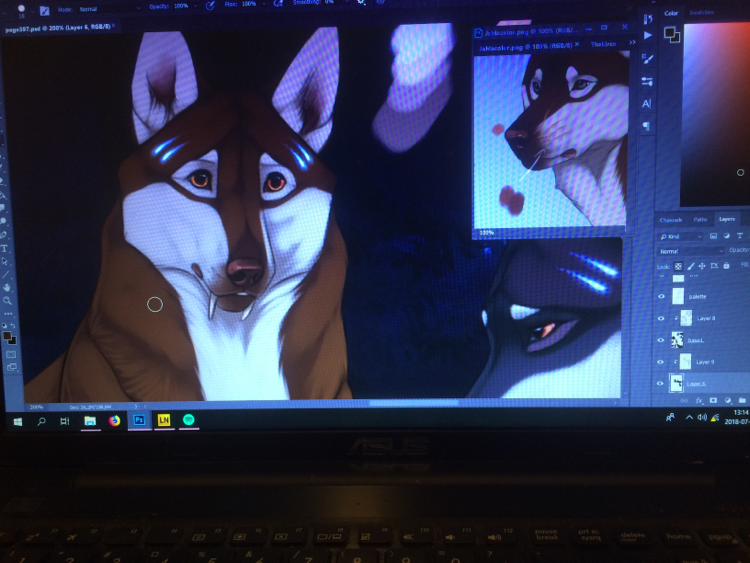Screen dimensions: 750x563
Task: Click the background color swatch in toolbar
Action: point(12,341)
